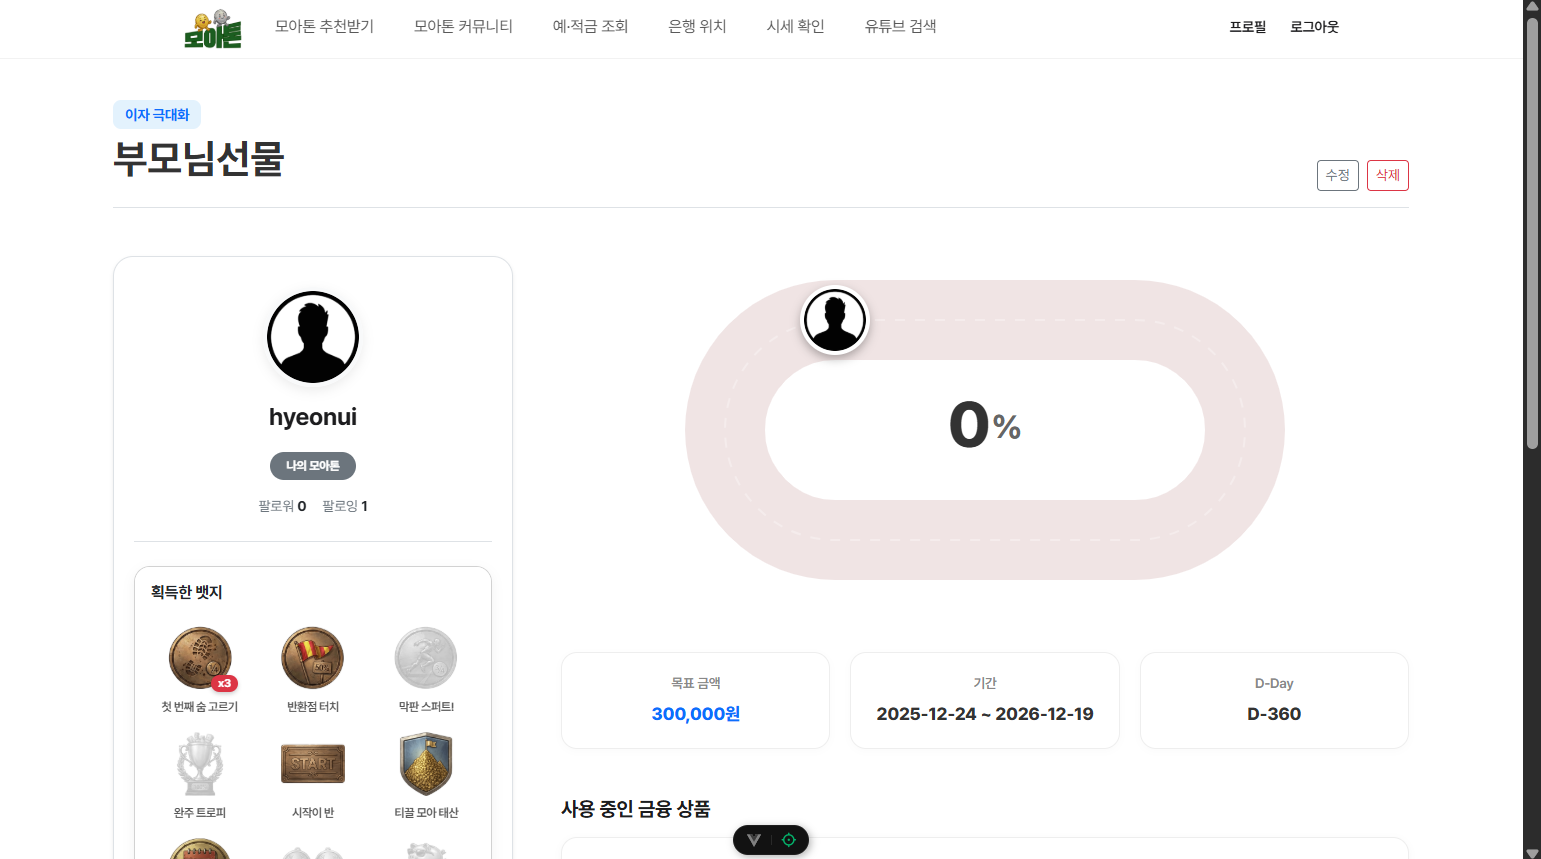Go to 모아톤 커뮤니티 page
1541x859 pixels.
point(463,27)
